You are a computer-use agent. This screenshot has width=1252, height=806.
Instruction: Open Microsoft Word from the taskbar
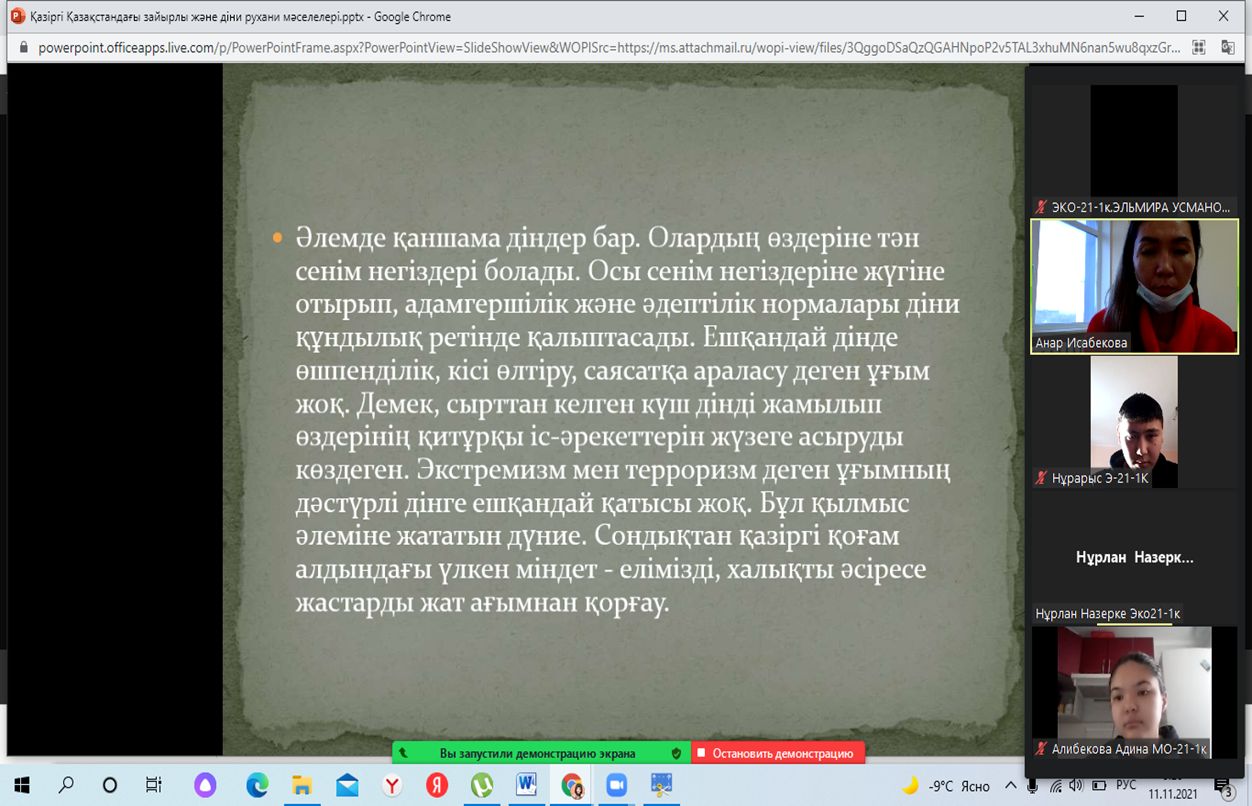click(x=526, y=785)
